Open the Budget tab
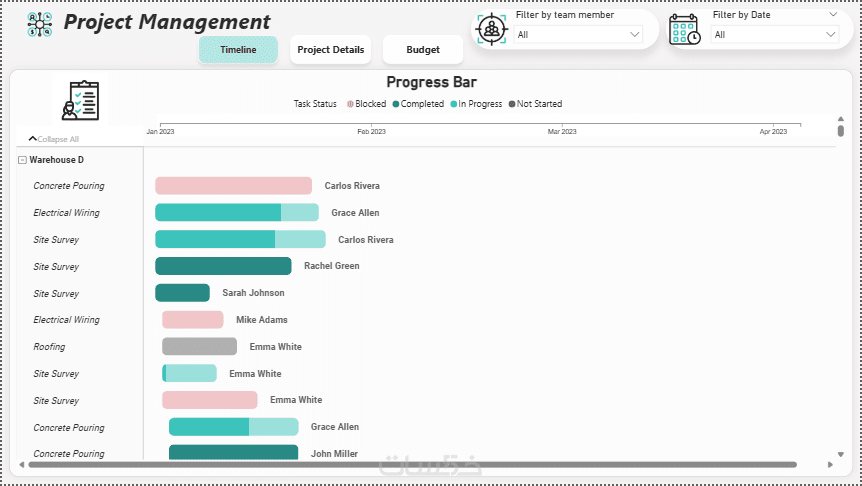 [x=423, y=49]
